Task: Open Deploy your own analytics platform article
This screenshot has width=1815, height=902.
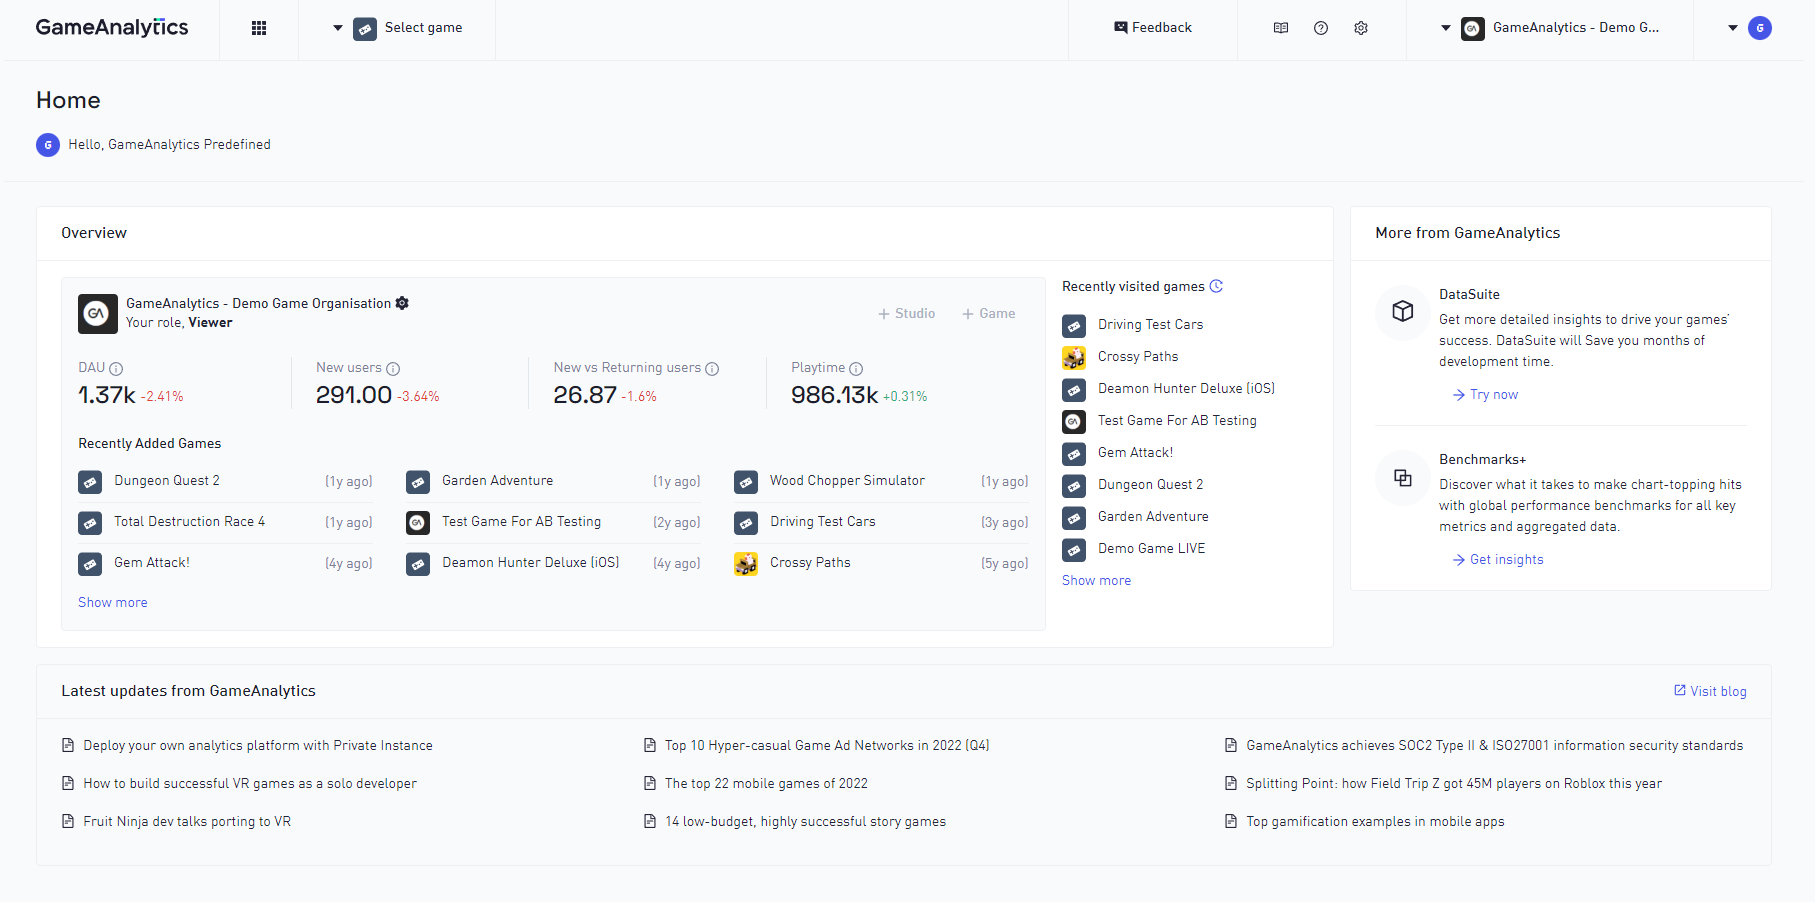Action: (258, 746)
